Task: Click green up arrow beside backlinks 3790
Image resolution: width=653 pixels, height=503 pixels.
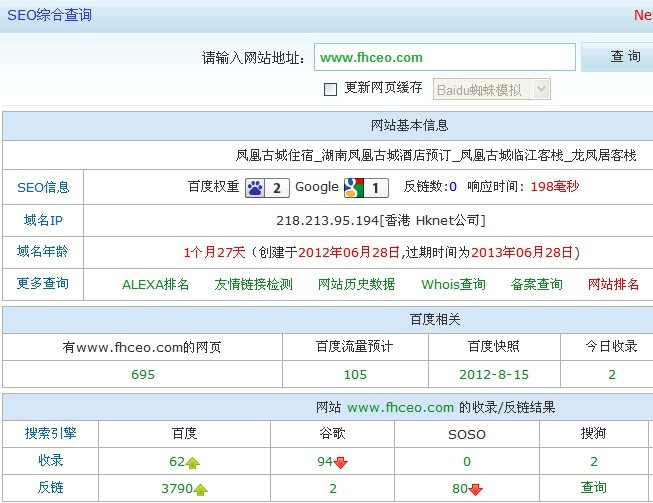Action: coord(200,489)
